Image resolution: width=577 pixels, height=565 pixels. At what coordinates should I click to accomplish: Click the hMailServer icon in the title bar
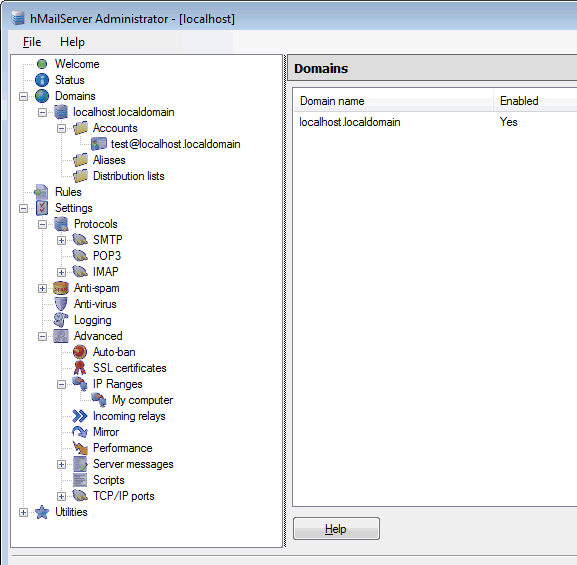[18, 18]
